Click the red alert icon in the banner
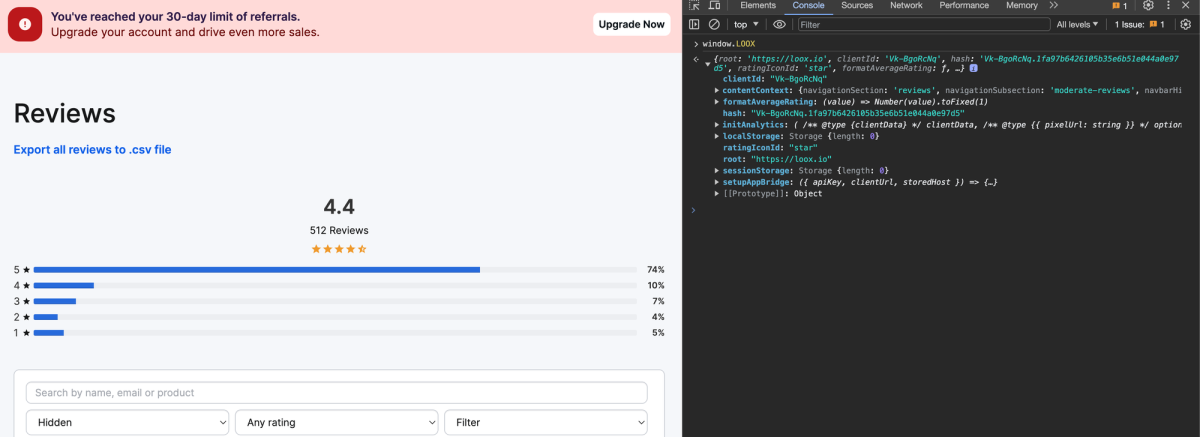 (x=25, y=25)
